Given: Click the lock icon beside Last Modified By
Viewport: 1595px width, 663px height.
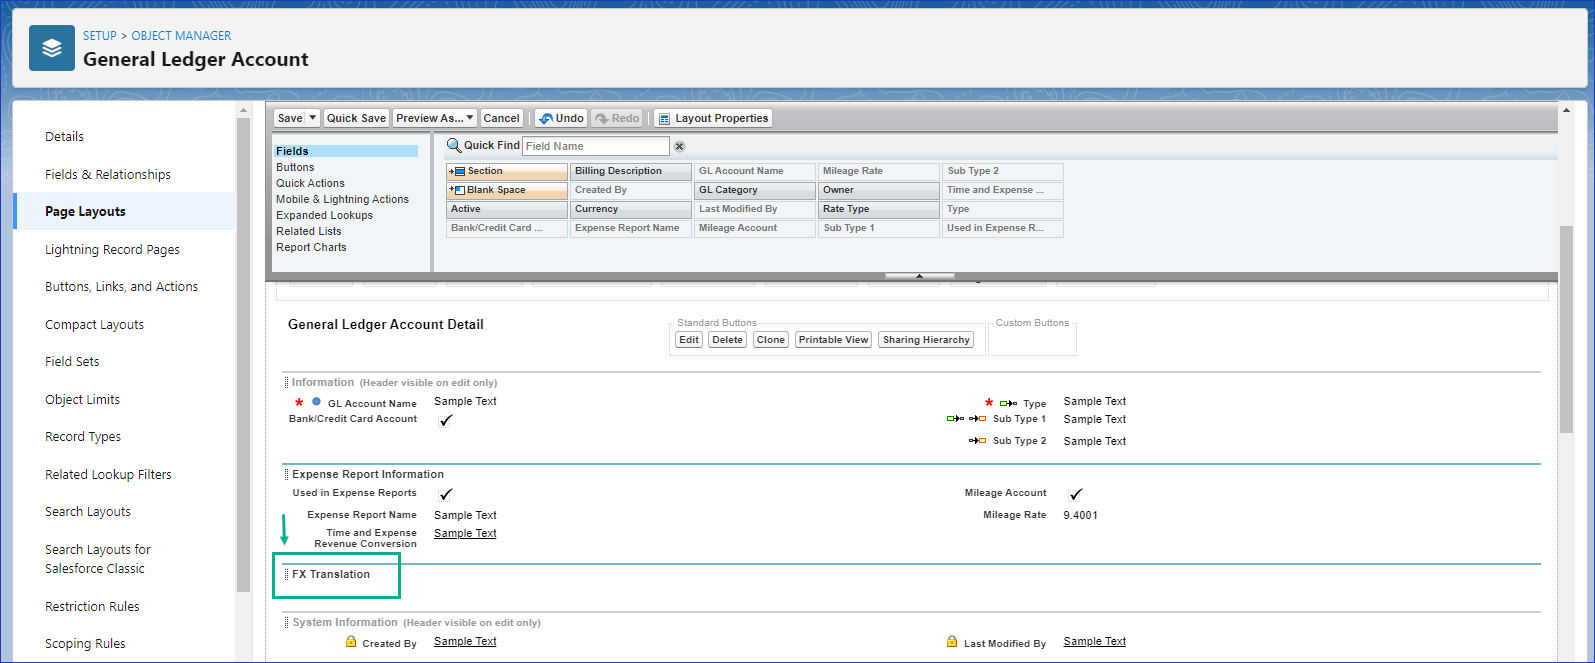Looking at the screenshot, I should (x=952, y=642).
